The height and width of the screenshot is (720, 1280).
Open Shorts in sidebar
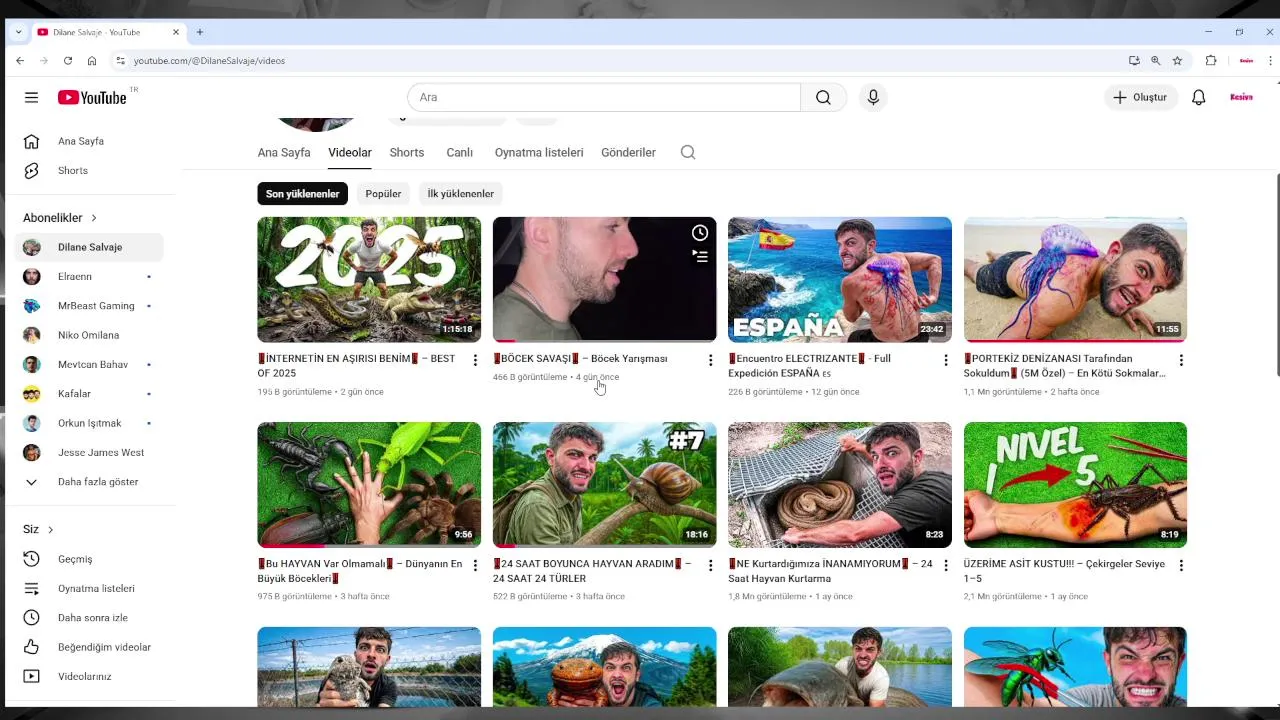pyautogui.click(x=90, y=170)
